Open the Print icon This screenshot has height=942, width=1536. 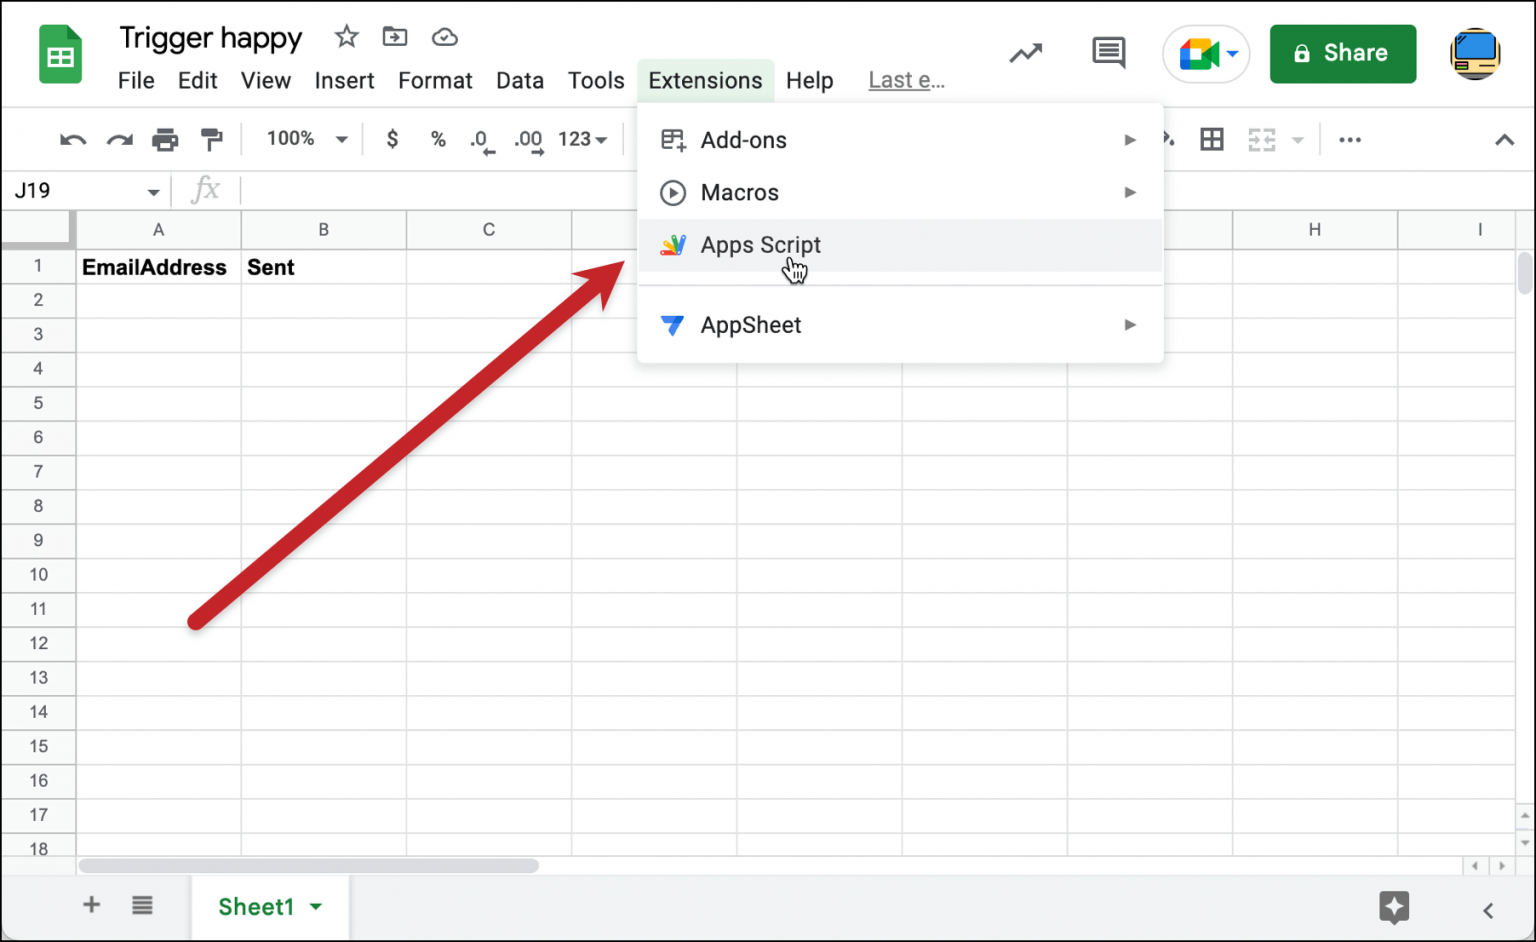[x=165, y=139]
